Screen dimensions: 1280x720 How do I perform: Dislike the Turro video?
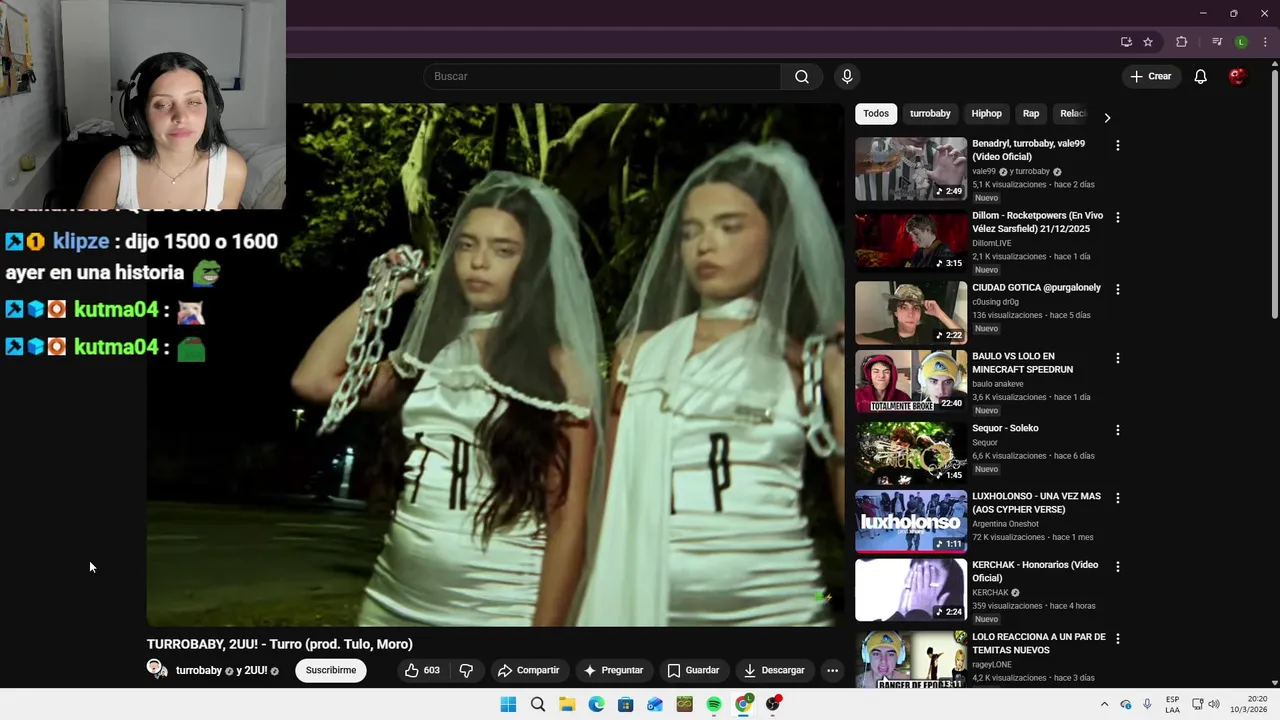466,670
